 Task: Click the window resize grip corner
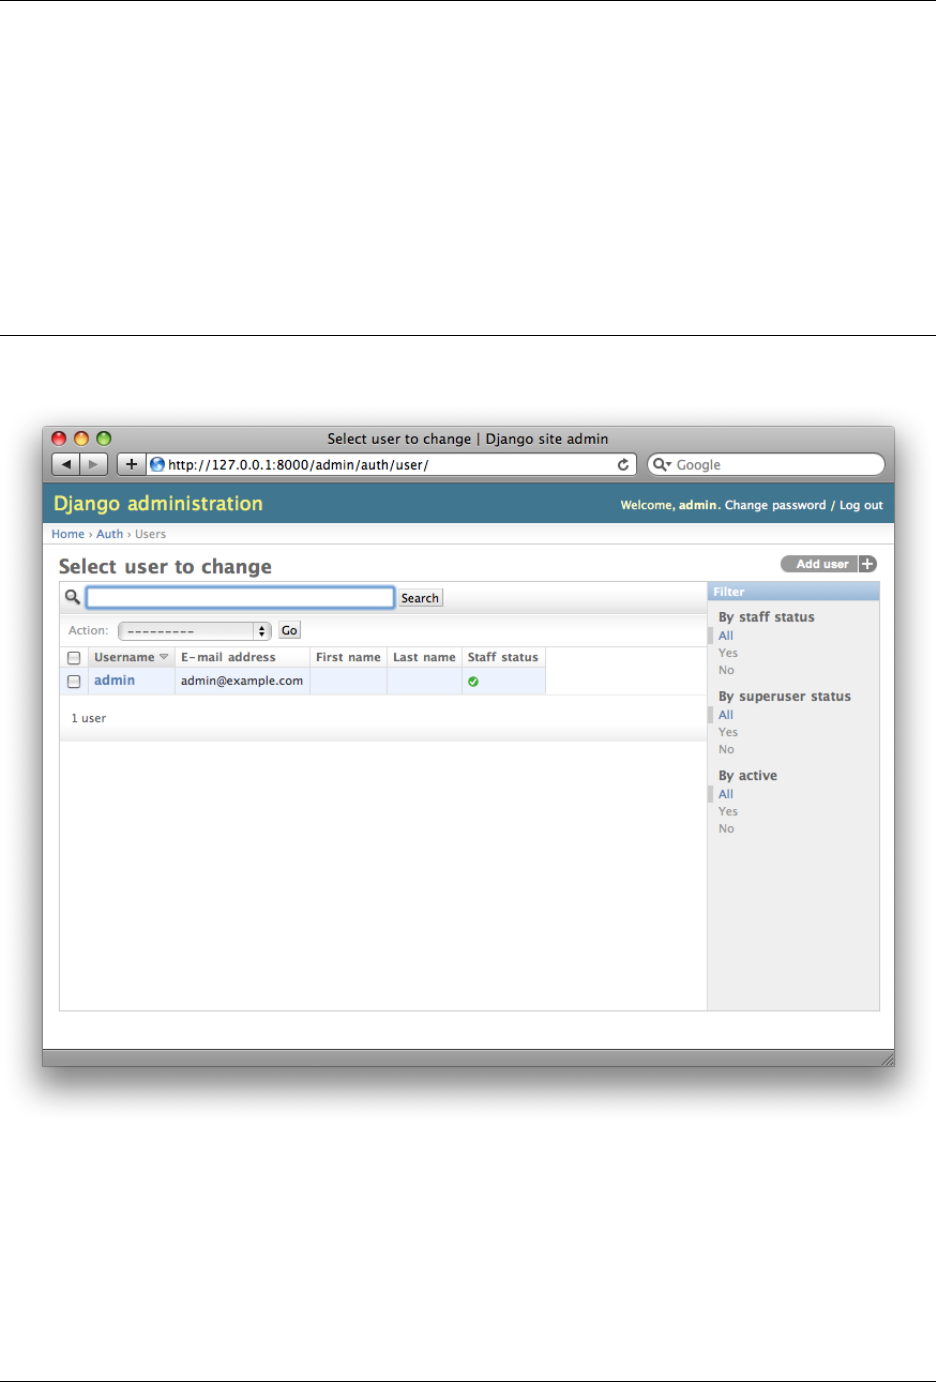[886, 1059]
